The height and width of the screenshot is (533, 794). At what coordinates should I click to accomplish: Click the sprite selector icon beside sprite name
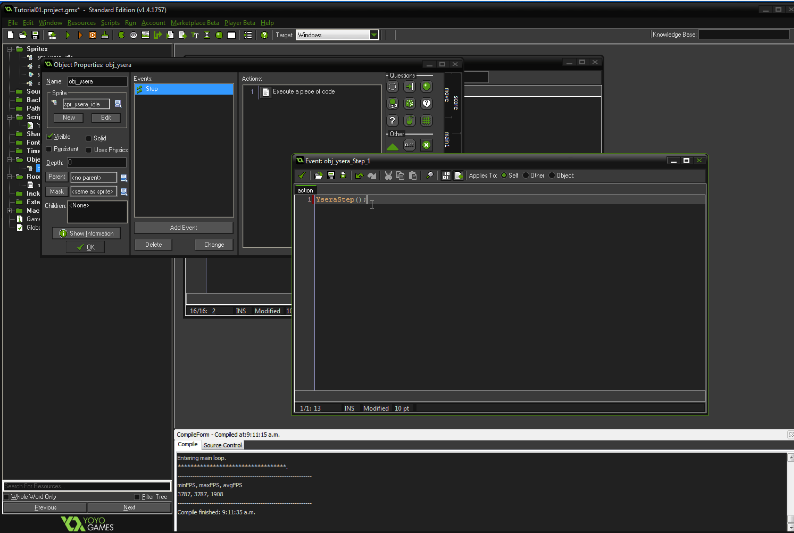pyautogui.click(x=118, y=103)
